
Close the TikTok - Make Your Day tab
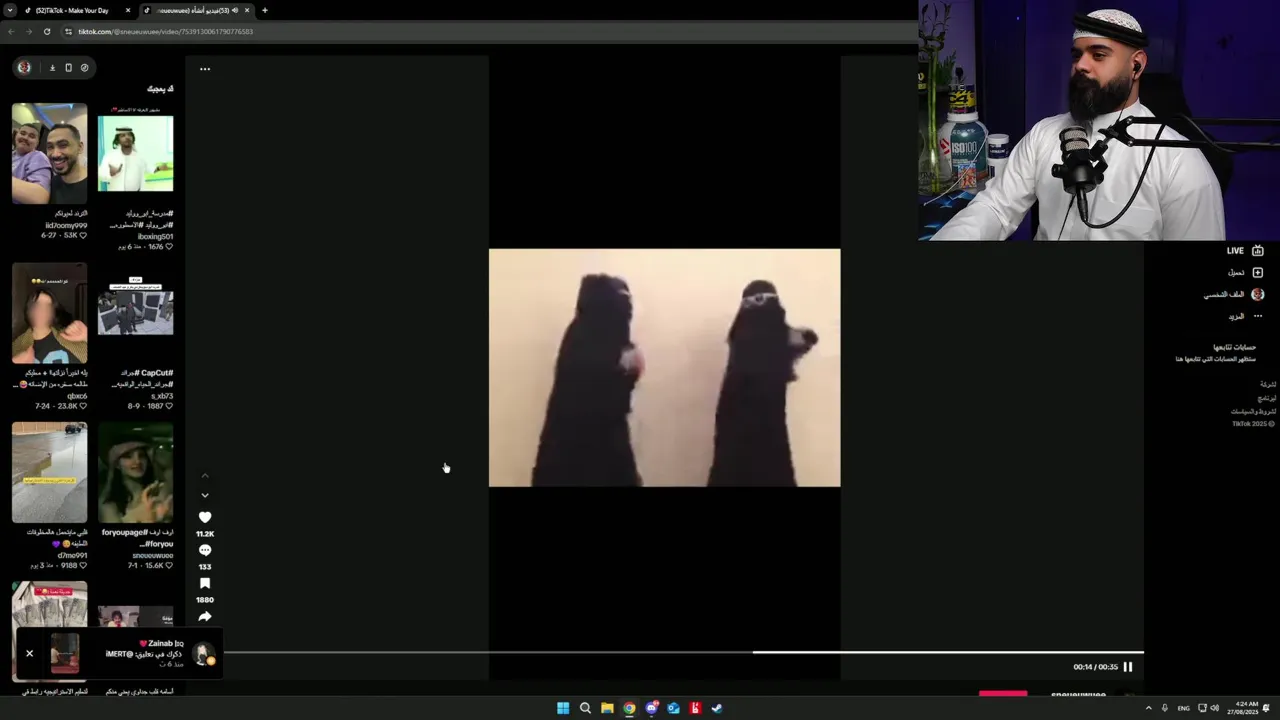pos(128,10)
